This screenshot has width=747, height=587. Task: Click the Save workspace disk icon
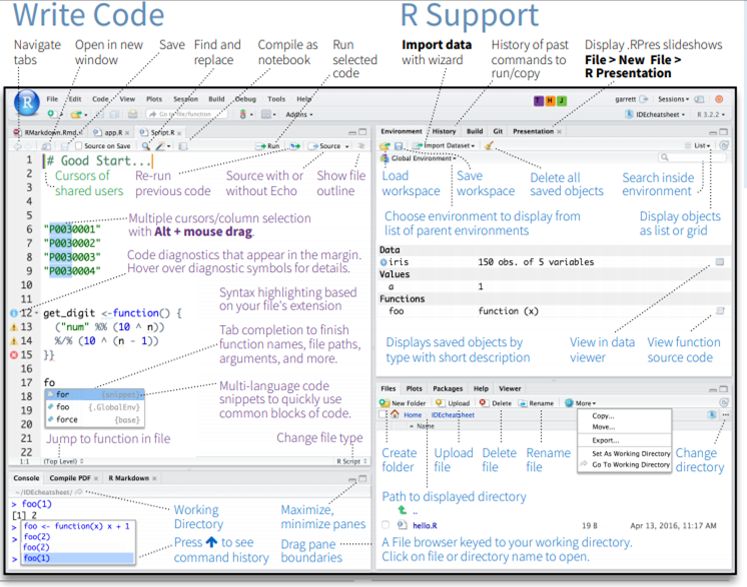pos(399,146)
